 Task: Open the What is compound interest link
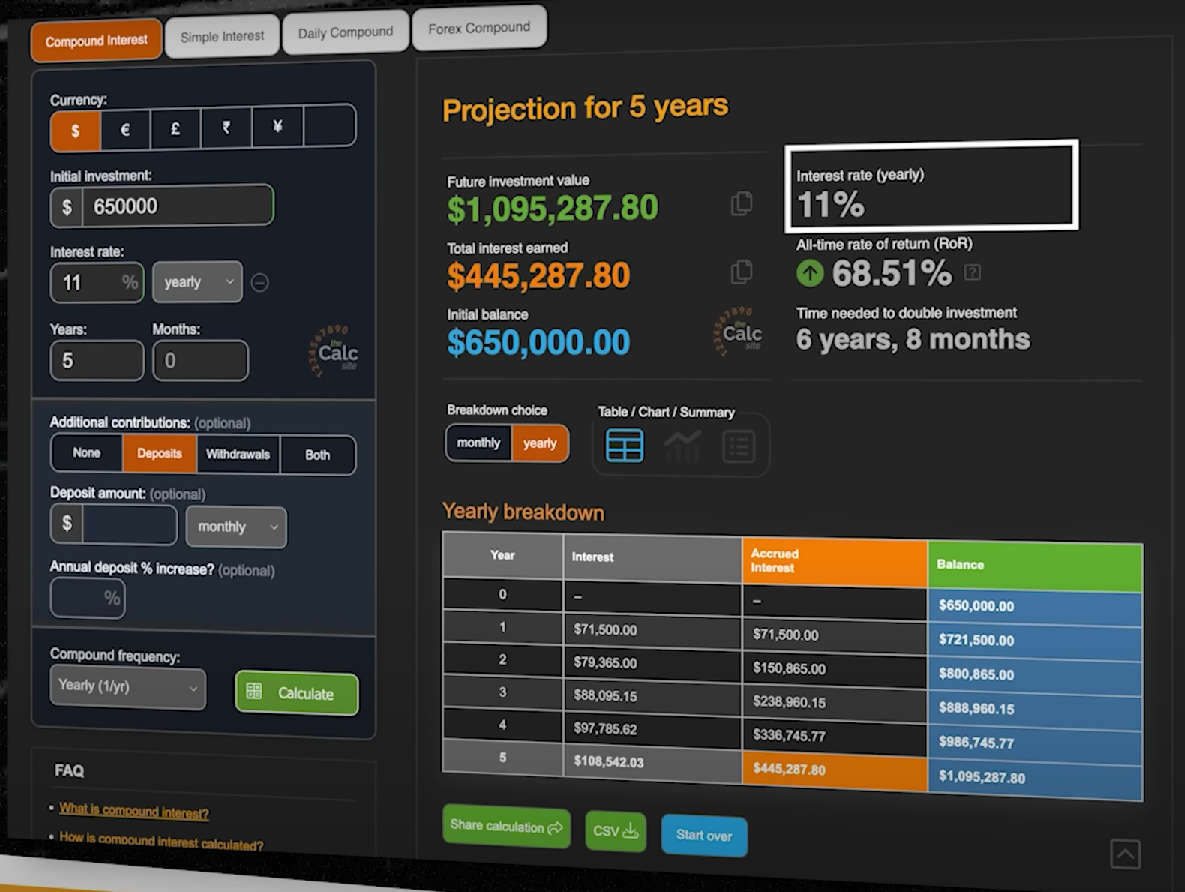click(x=134, y=810)
